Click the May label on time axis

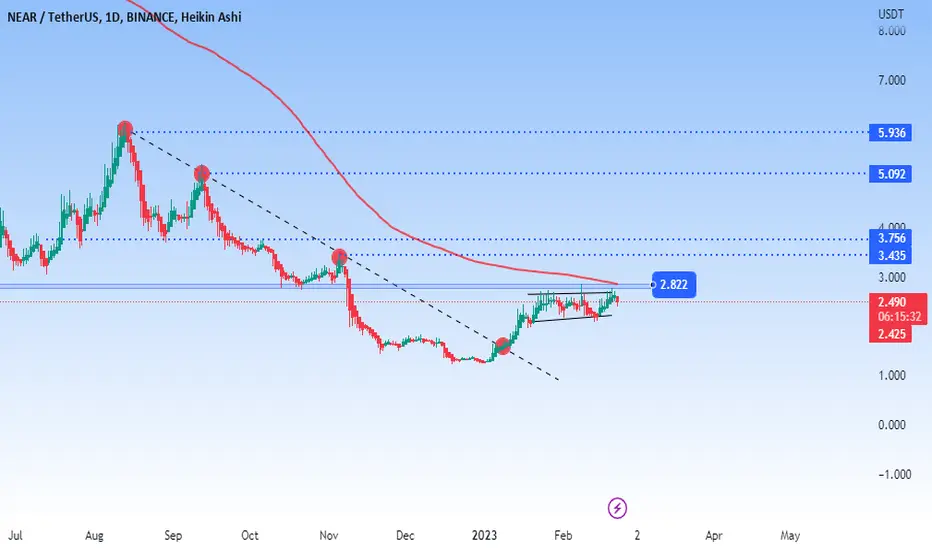[790, 536]
